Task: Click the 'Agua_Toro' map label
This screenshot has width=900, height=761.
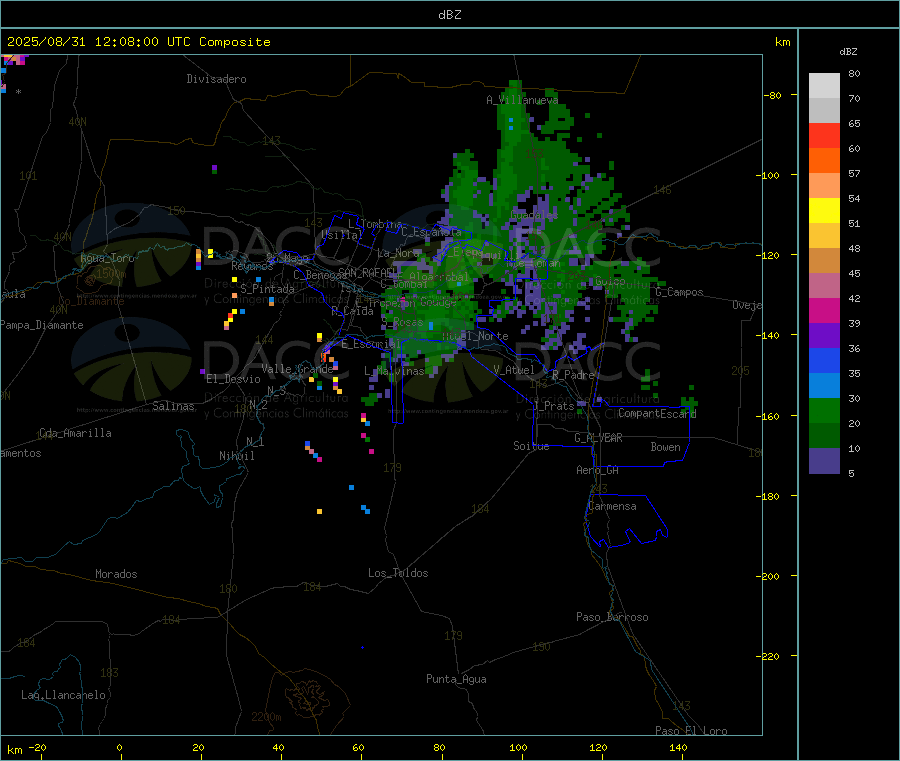Action: tap(107, 258)
